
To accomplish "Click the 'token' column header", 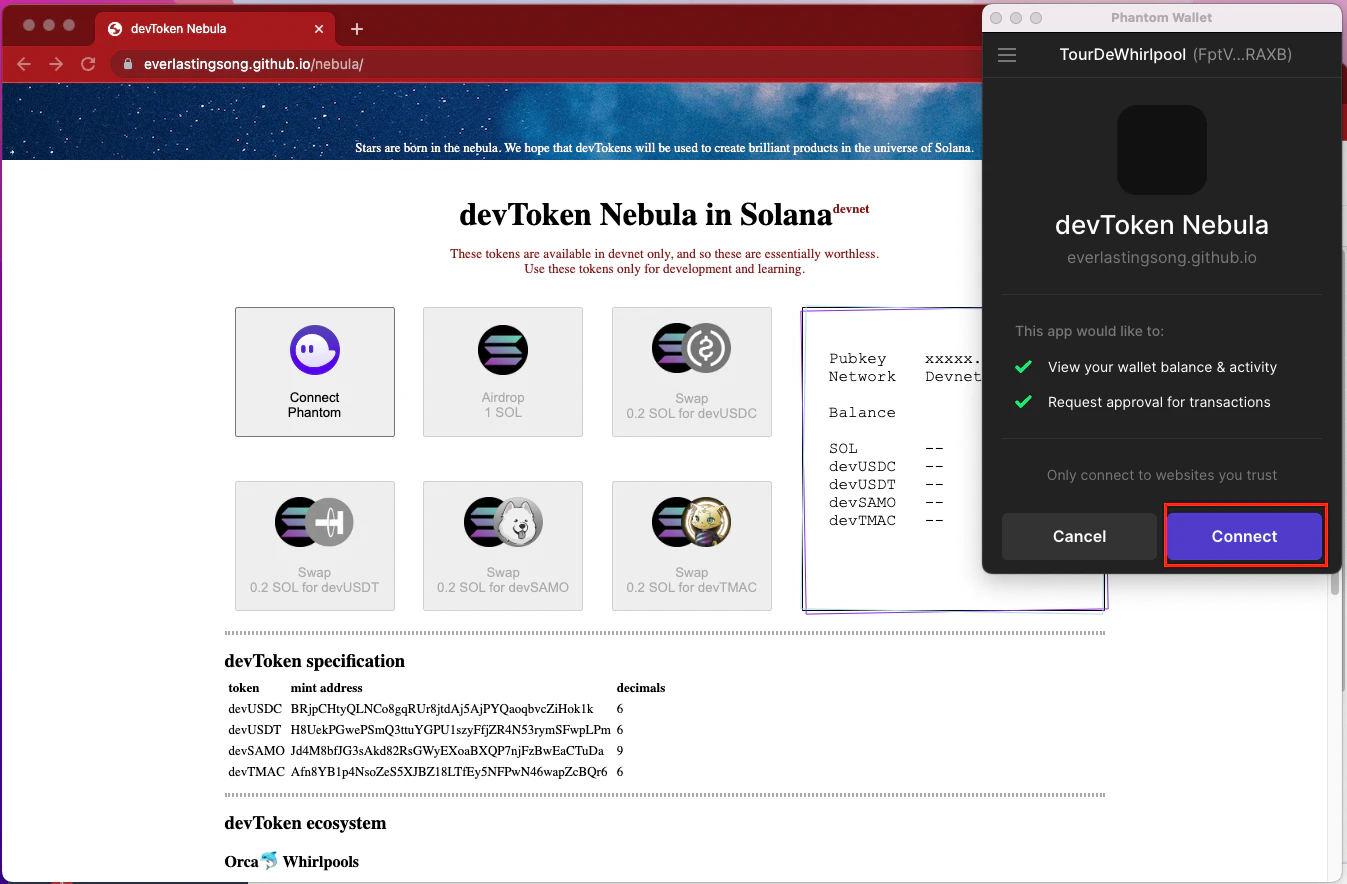I will [x=244, y=688].
